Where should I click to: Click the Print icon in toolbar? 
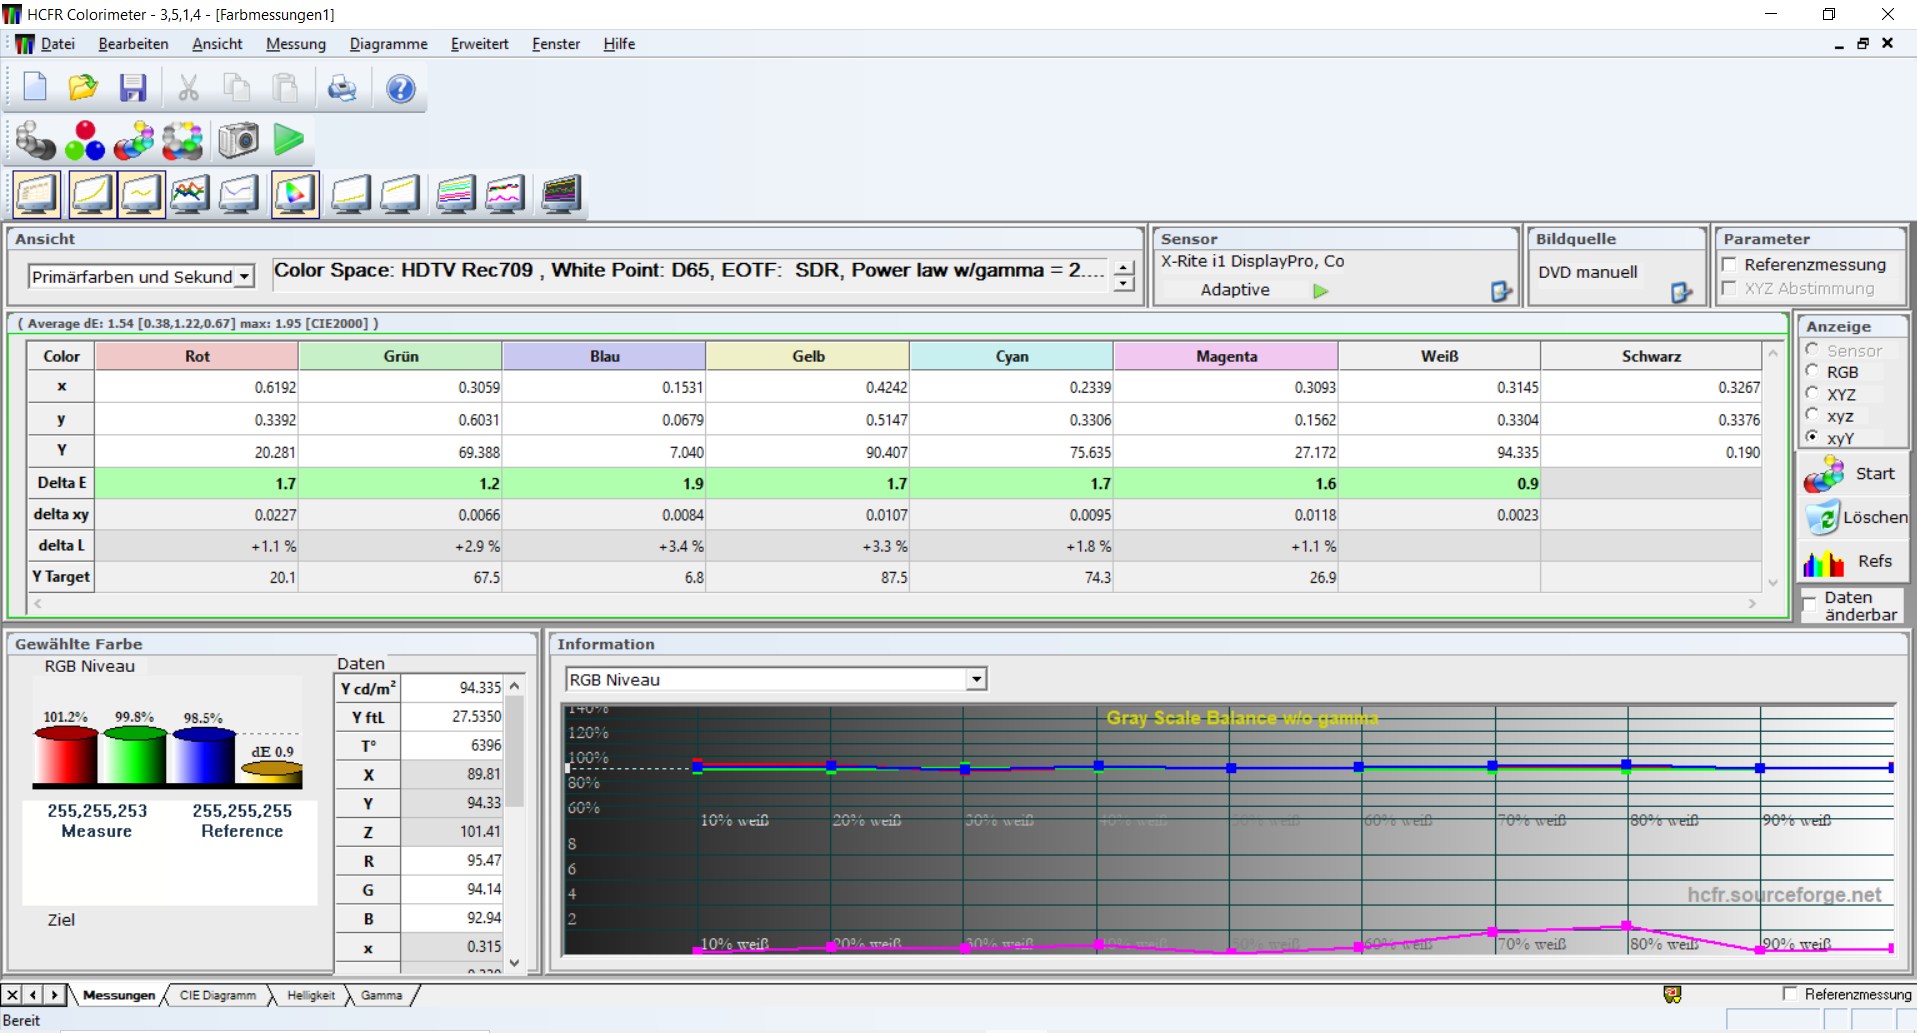(342, 88)
